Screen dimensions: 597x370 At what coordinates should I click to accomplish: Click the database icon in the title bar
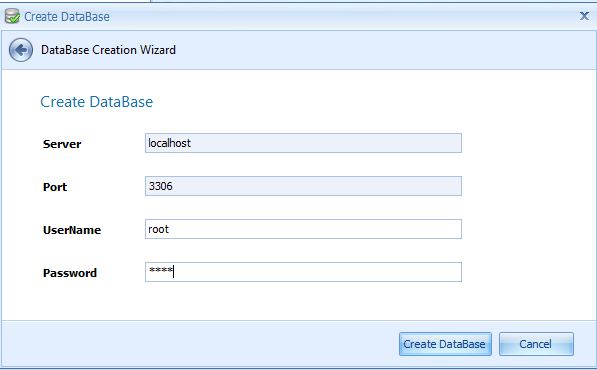12,16
